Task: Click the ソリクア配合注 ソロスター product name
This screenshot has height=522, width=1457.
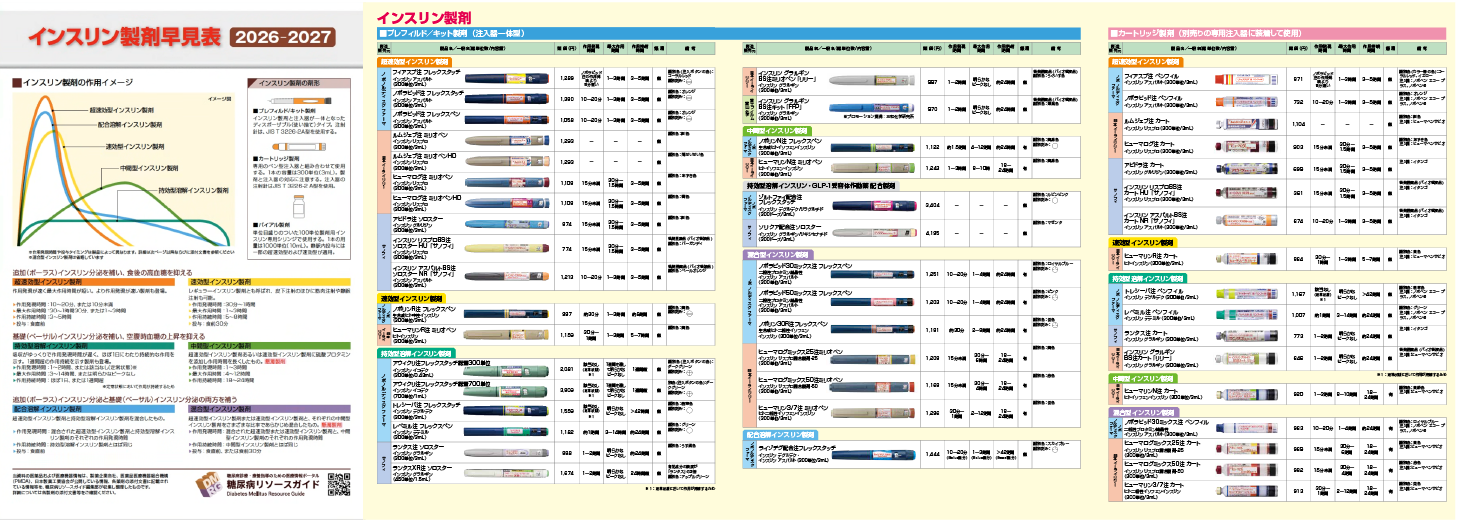Action: point(790,228)
